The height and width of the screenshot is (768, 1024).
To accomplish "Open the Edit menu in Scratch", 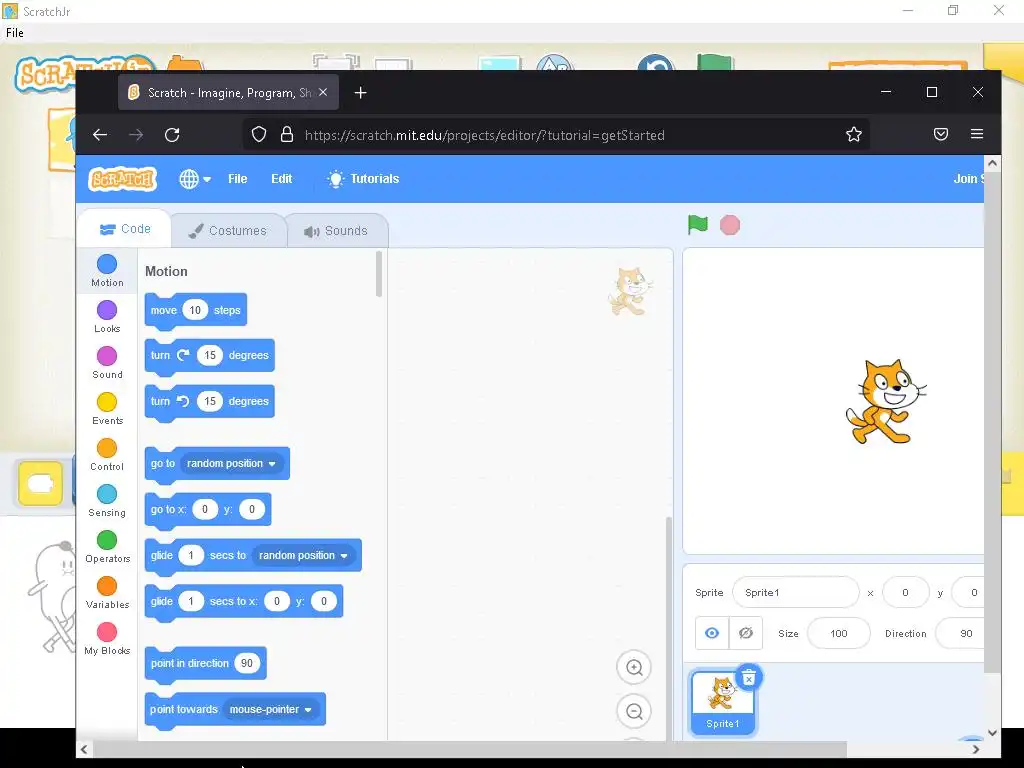I will tap(281, 179).
